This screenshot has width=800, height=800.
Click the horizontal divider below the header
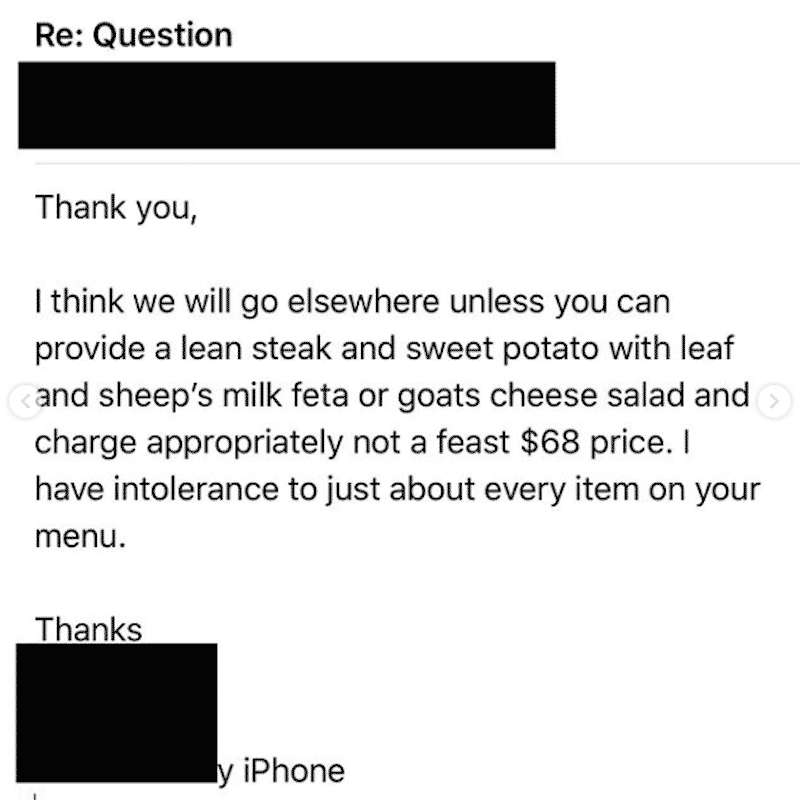click(x=417, y=164)
